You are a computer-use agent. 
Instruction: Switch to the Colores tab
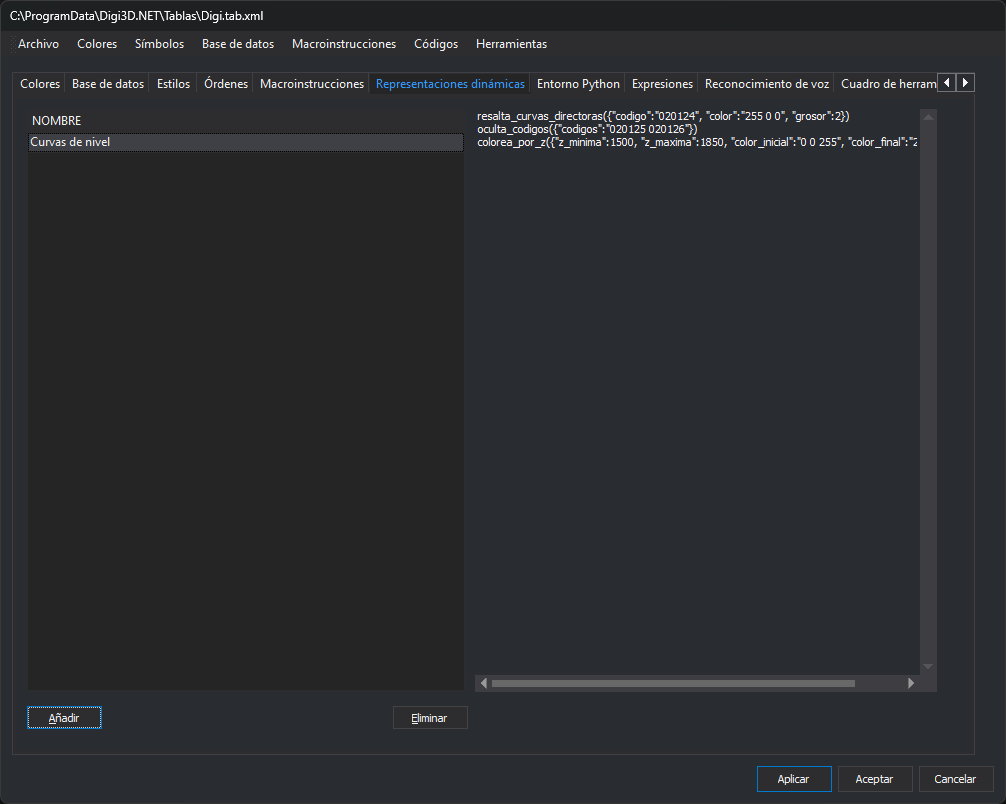pos(40,83)
